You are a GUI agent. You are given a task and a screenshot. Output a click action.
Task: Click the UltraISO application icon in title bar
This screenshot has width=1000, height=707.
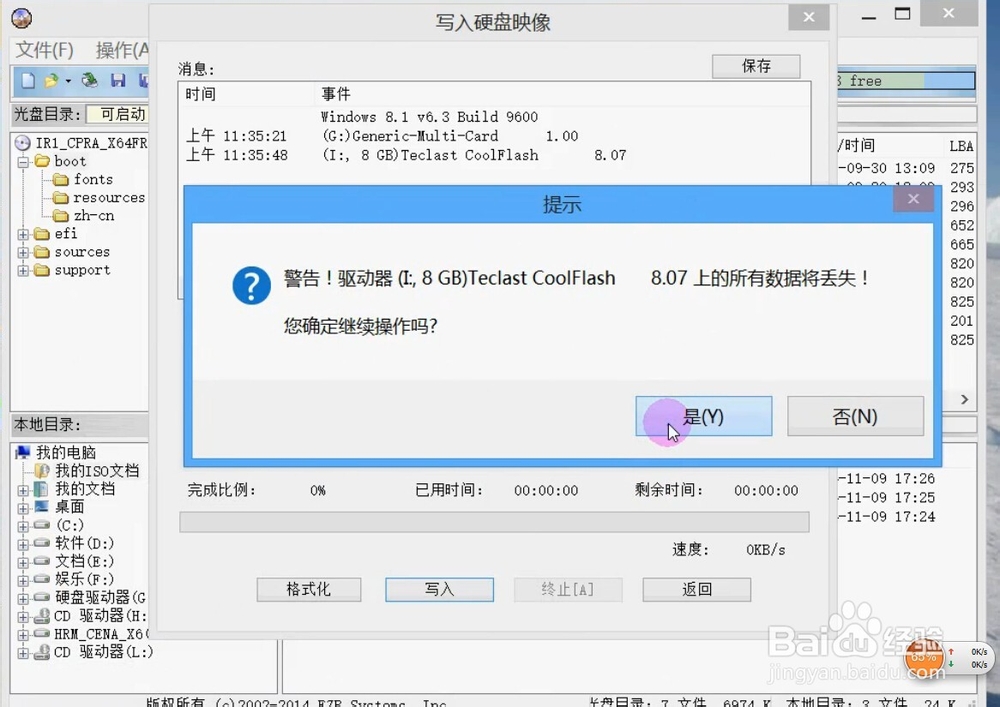[22, 18]
